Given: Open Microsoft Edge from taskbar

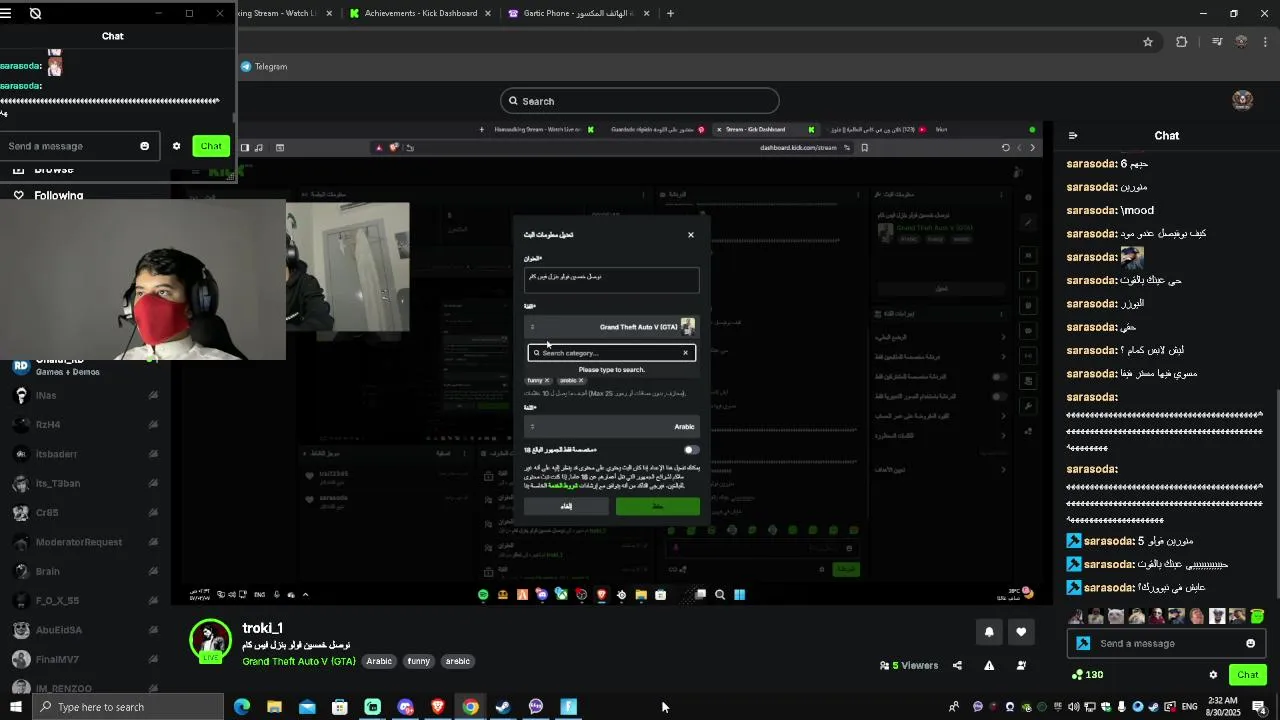Looking at the screenshot, I should tap(242, 707).
